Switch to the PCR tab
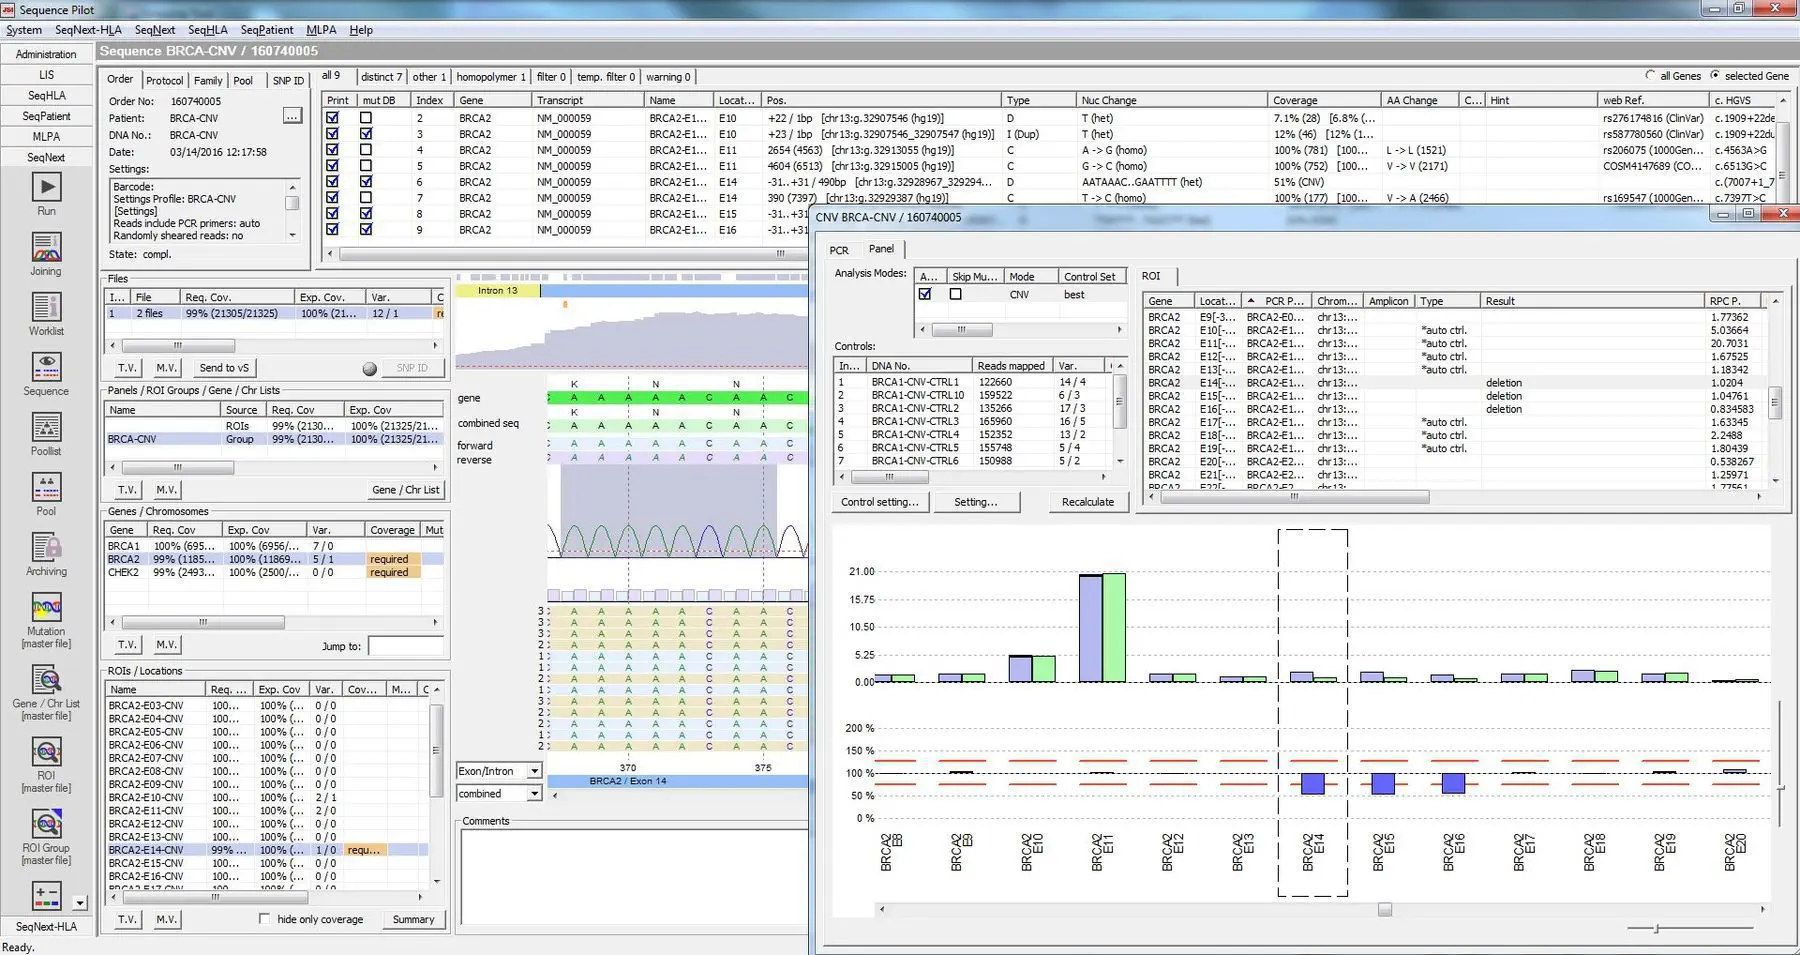Screen dimensions: 1800x955 (x=839, y=250)
